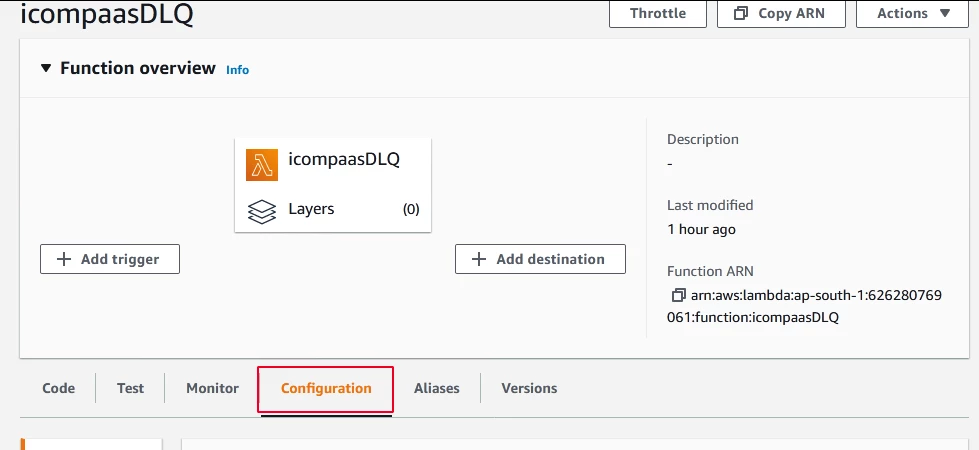Click the '1 hour ago' last modified value
Image resolution: width=979 pixels, height=450 pixels.
[701, 229]
